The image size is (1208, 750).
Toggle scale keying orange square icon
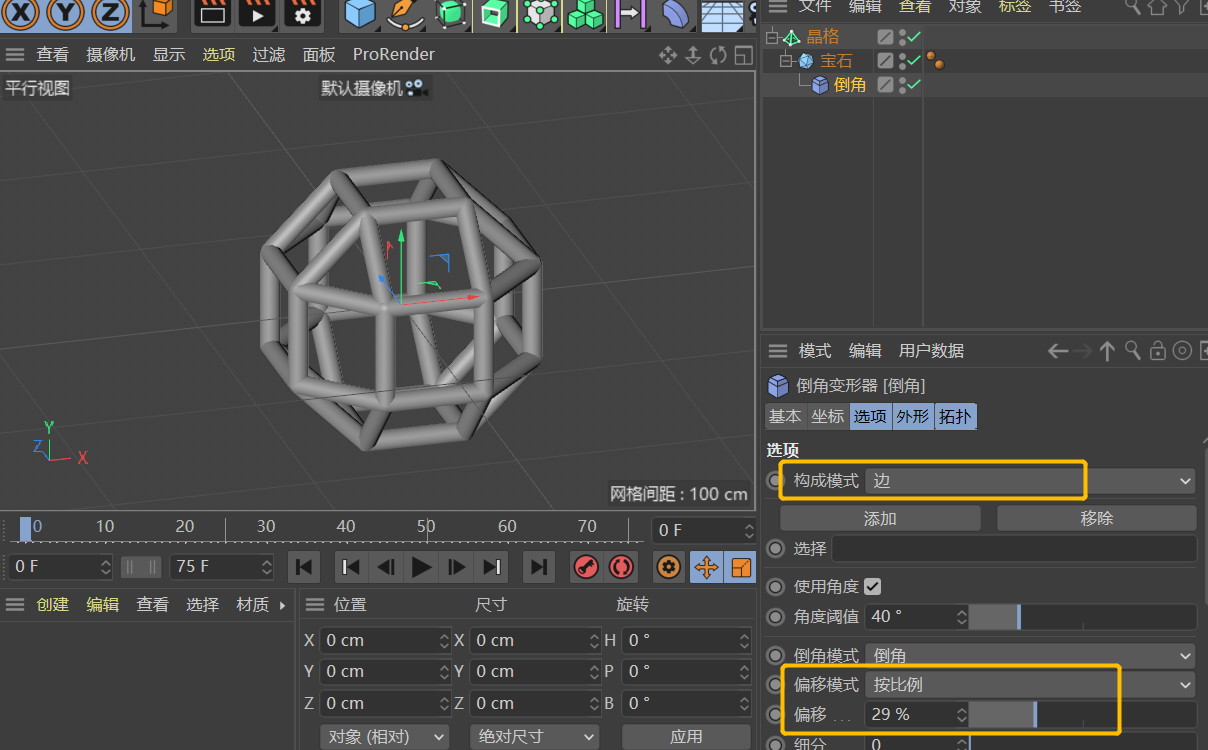coord(740,567)
